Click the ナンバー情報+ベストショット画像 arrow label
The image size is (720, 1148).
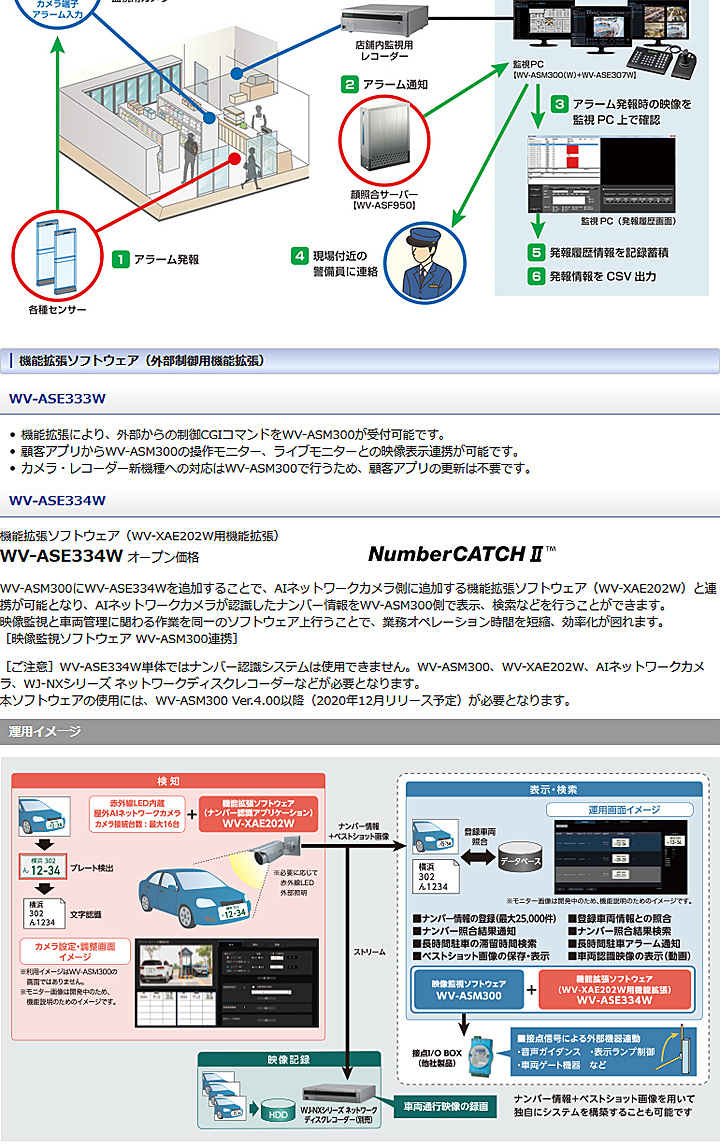(x=359, y=831)
